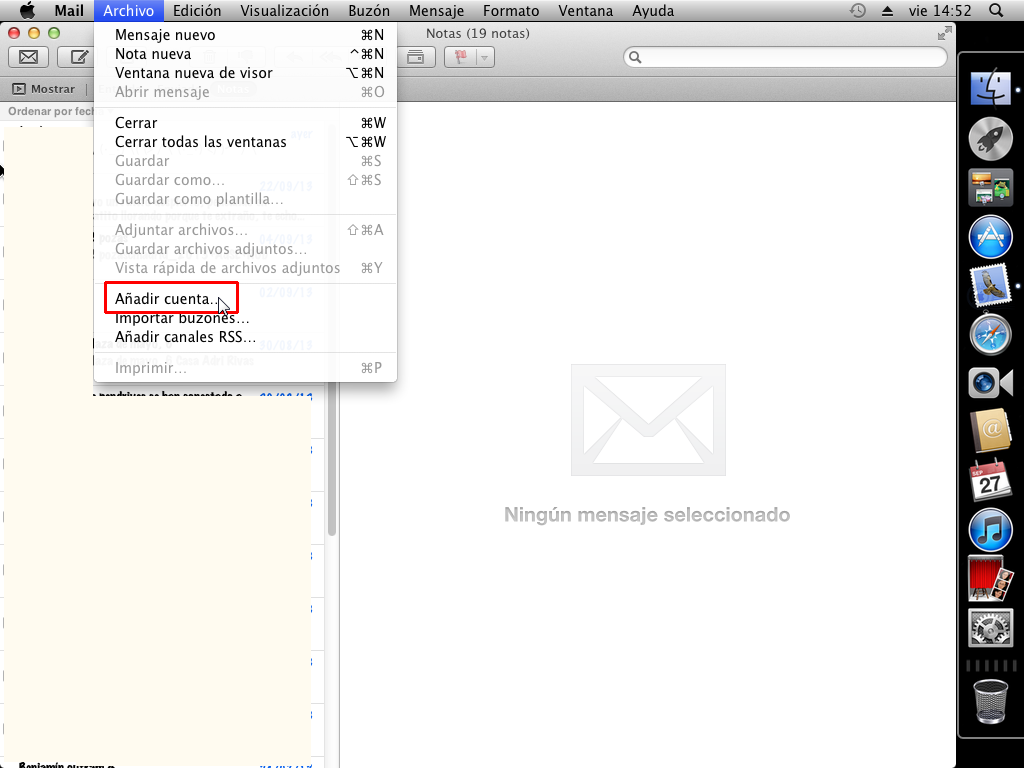Toggle fullscreen with the double-arrow in Notas window
The width and height of the screenshot is (1024, 768).
point(944,32)
